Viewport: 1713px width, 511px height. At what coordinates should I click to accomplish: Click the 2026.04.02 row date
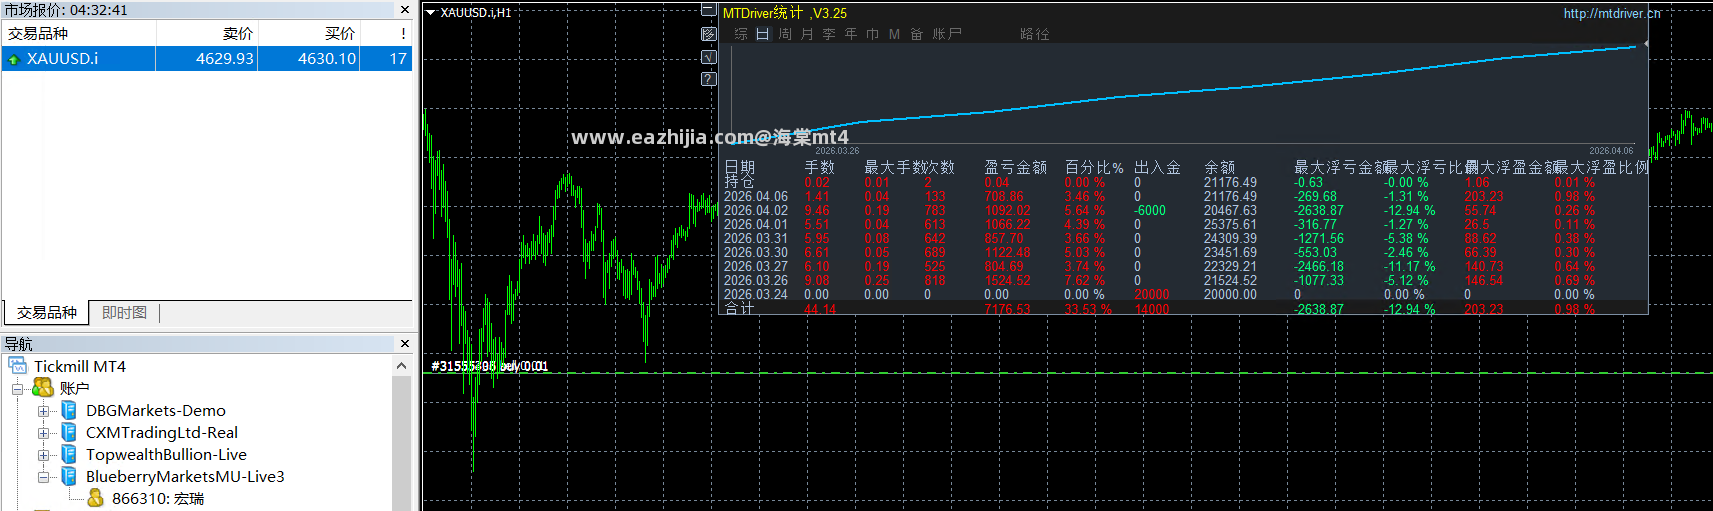756,211
